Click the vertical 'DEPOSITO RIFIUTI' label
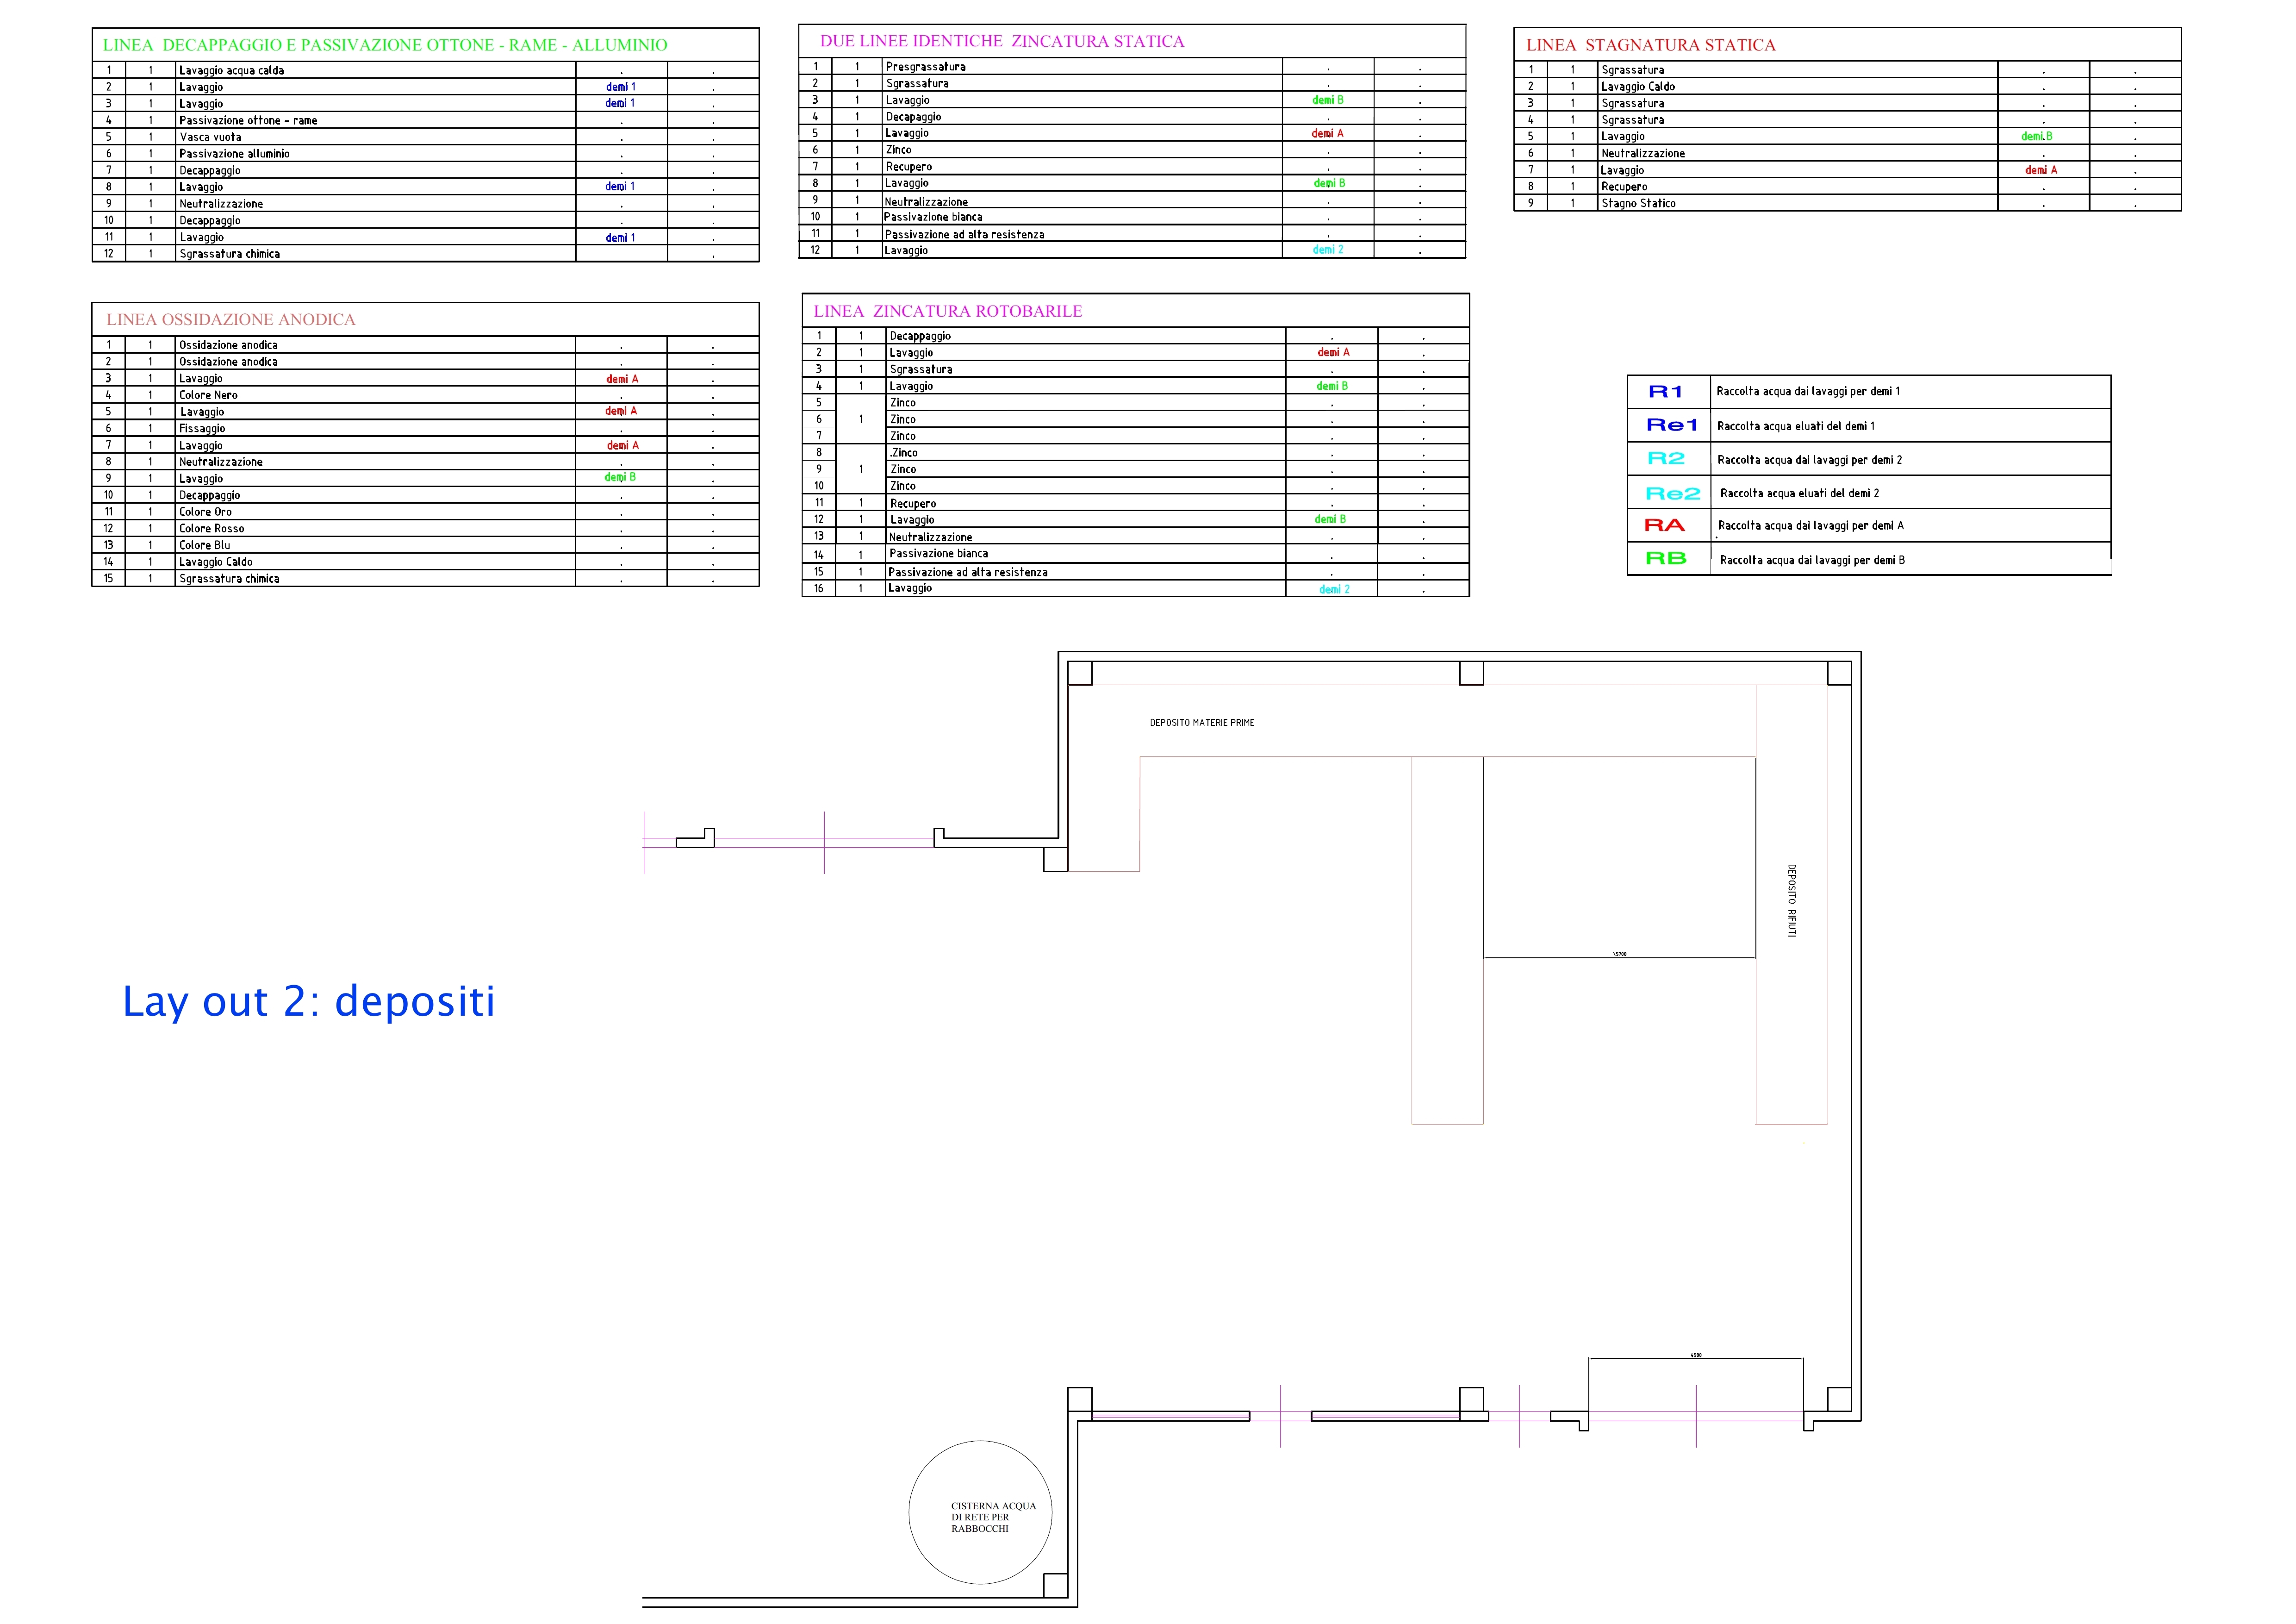The height and width of the screenshot is (1624, 2296). [1791, 900]
